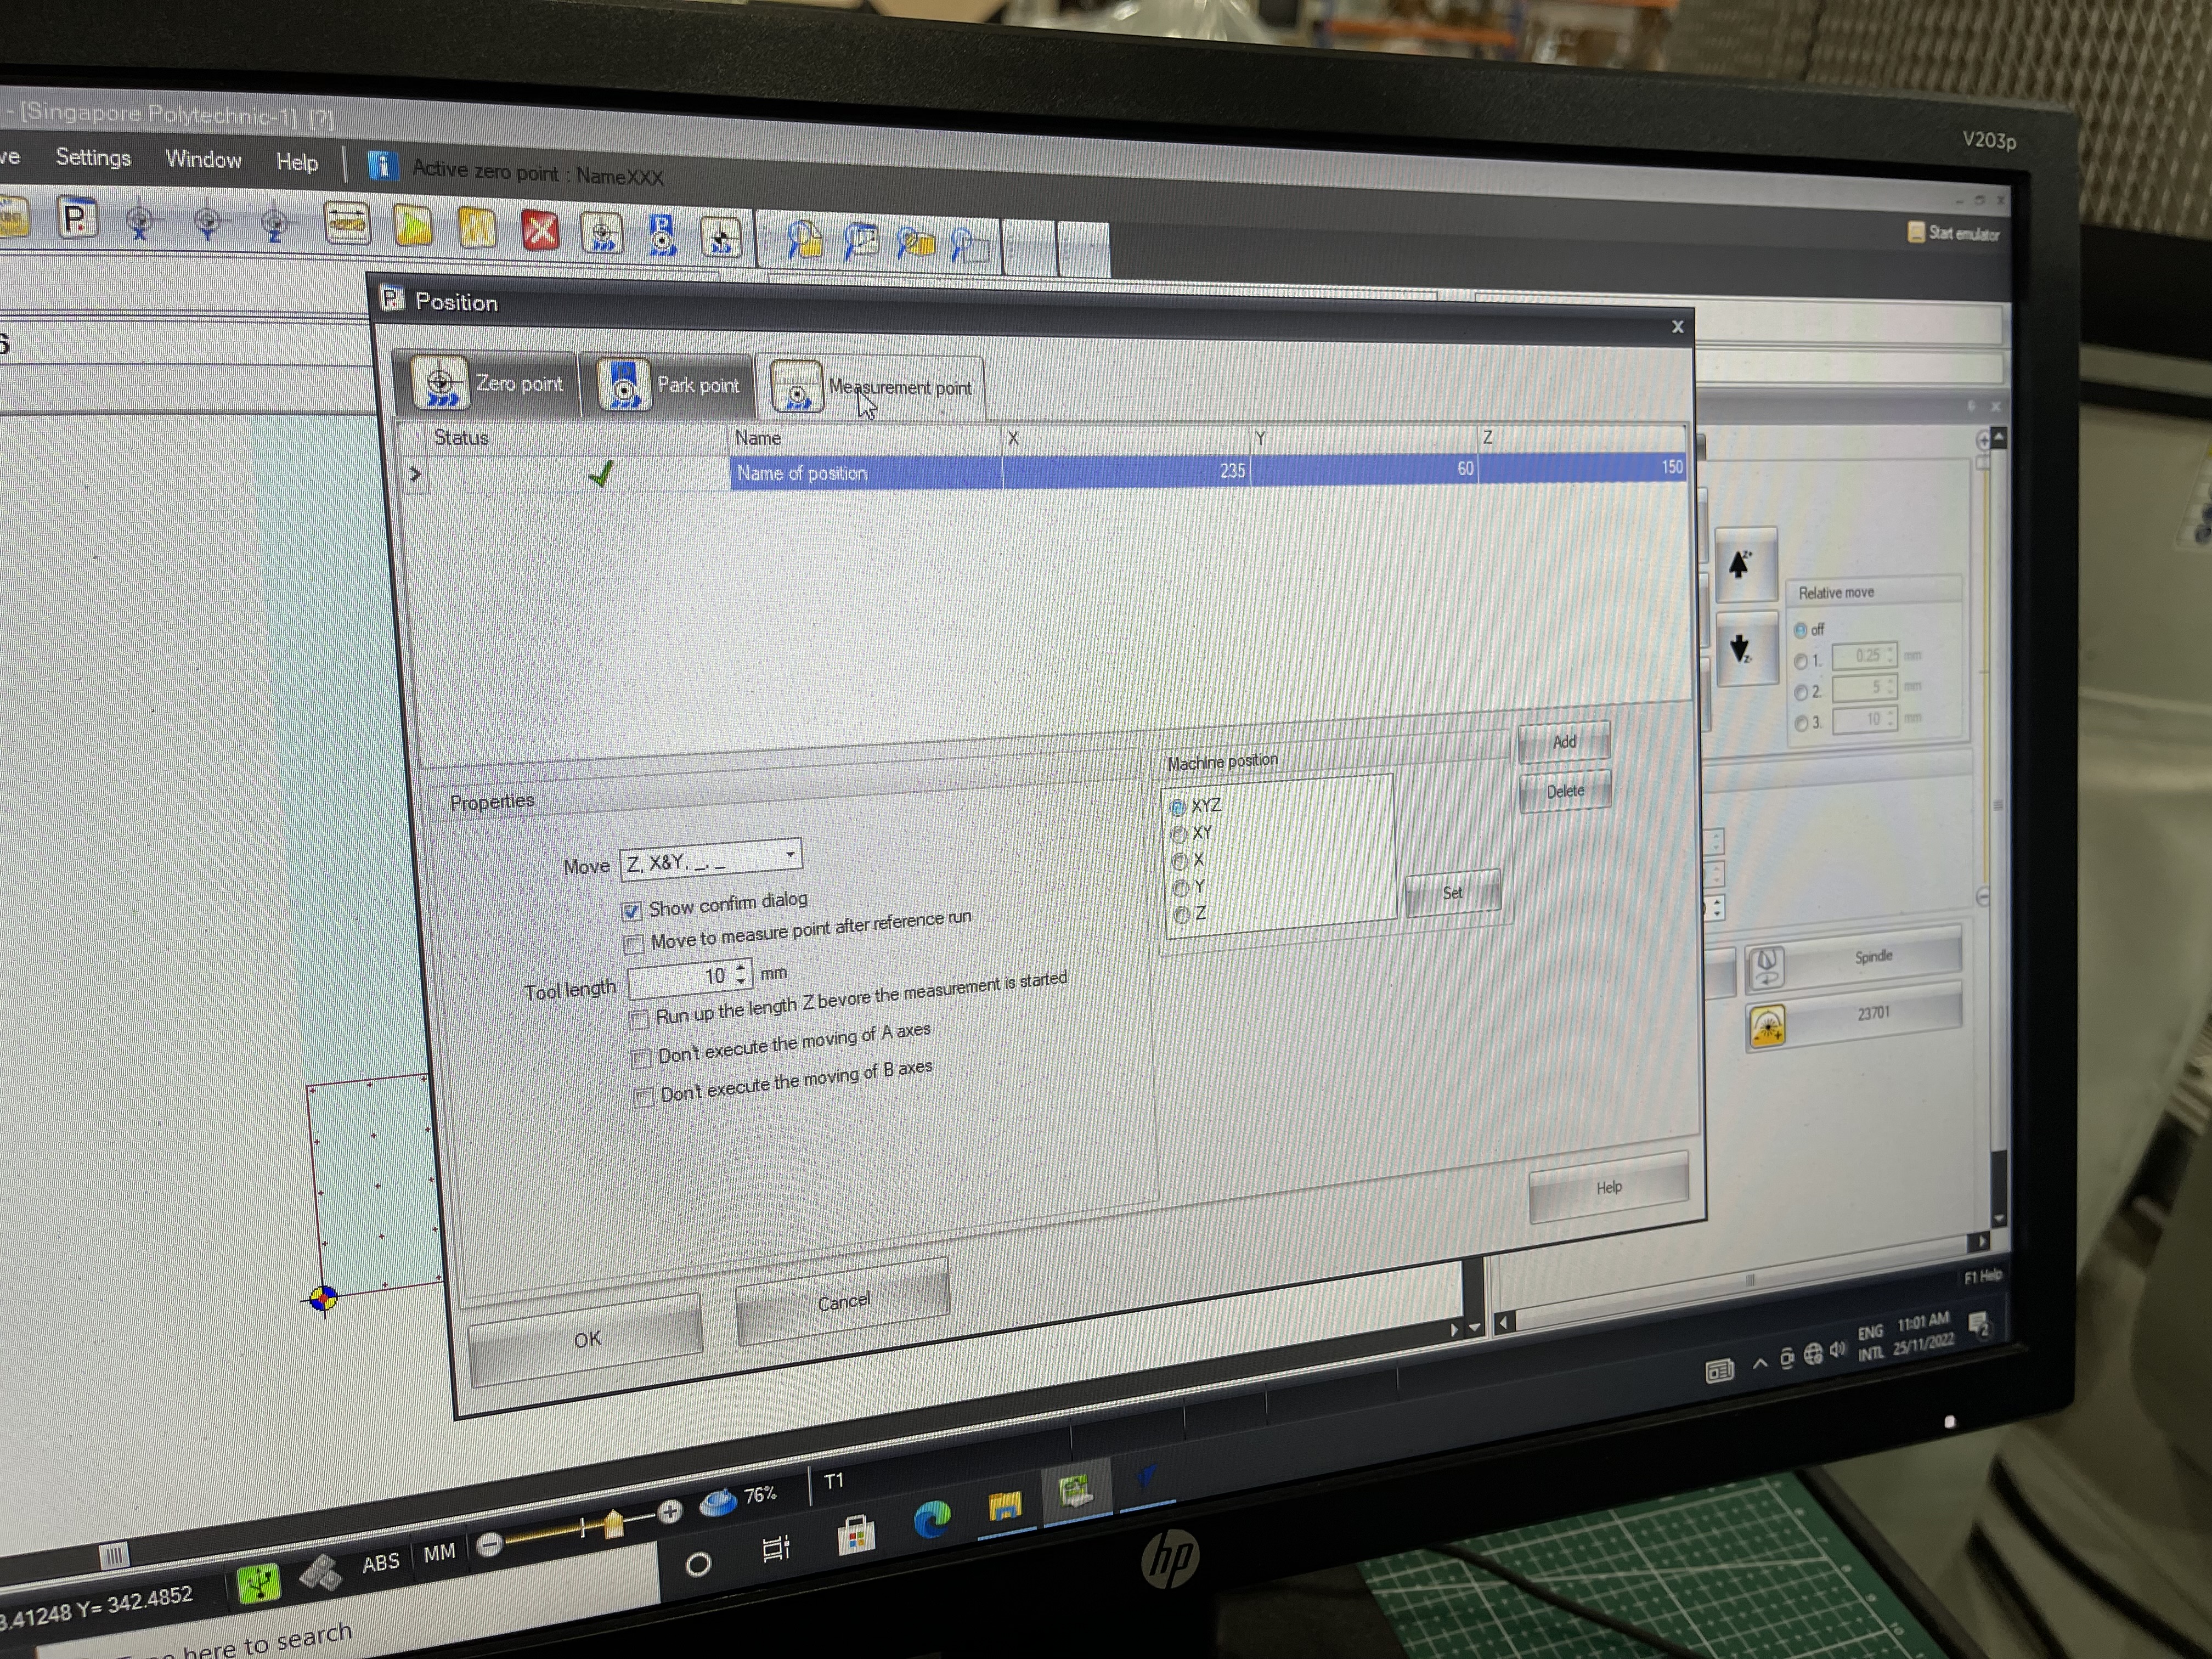Click the Delete button
Screen dimensions: 2212x1659
1565,791
